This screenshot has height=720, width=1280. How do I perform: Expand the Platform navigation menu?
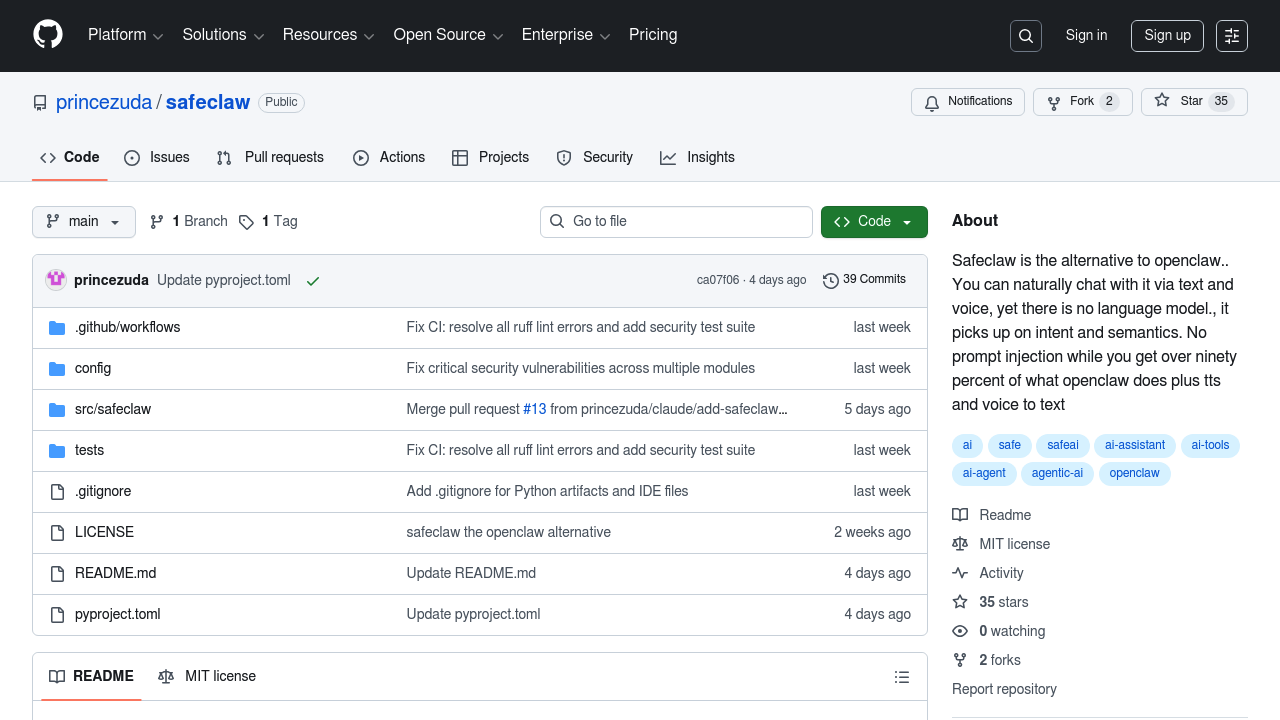coord(125,35)
